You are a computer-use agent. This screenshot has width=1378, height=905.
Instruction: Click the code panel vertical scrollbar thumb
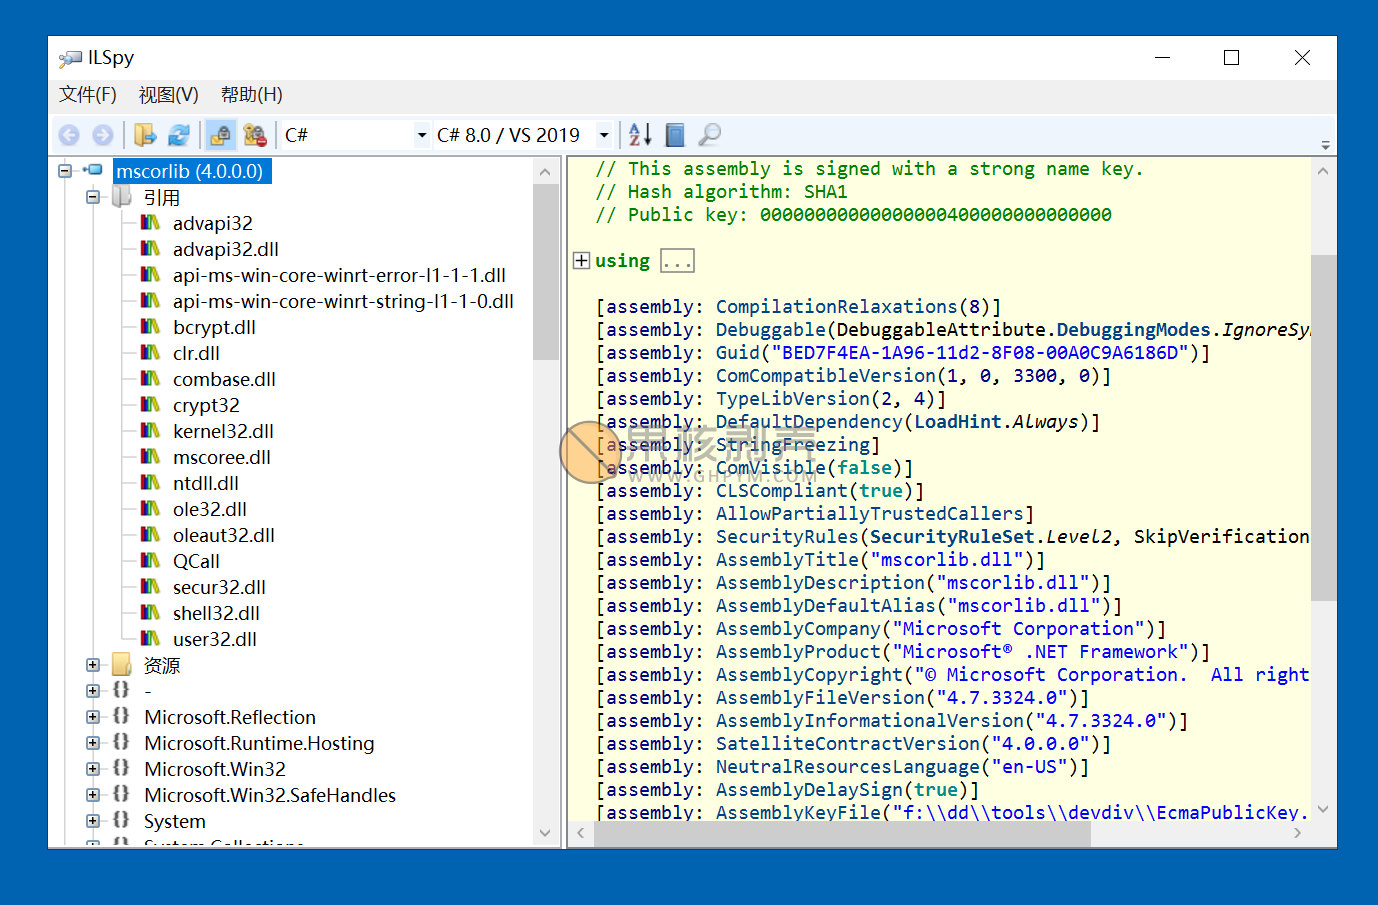[x=1323, y=428]
